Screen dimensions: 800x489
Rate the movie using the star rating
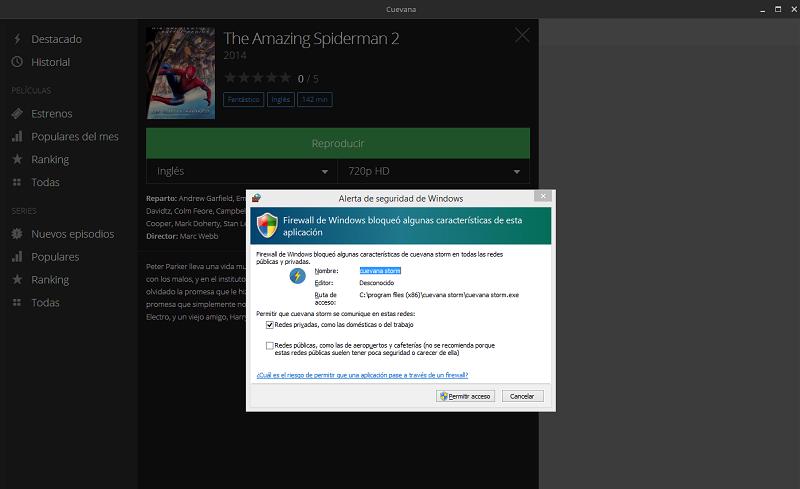coord(257,78)
